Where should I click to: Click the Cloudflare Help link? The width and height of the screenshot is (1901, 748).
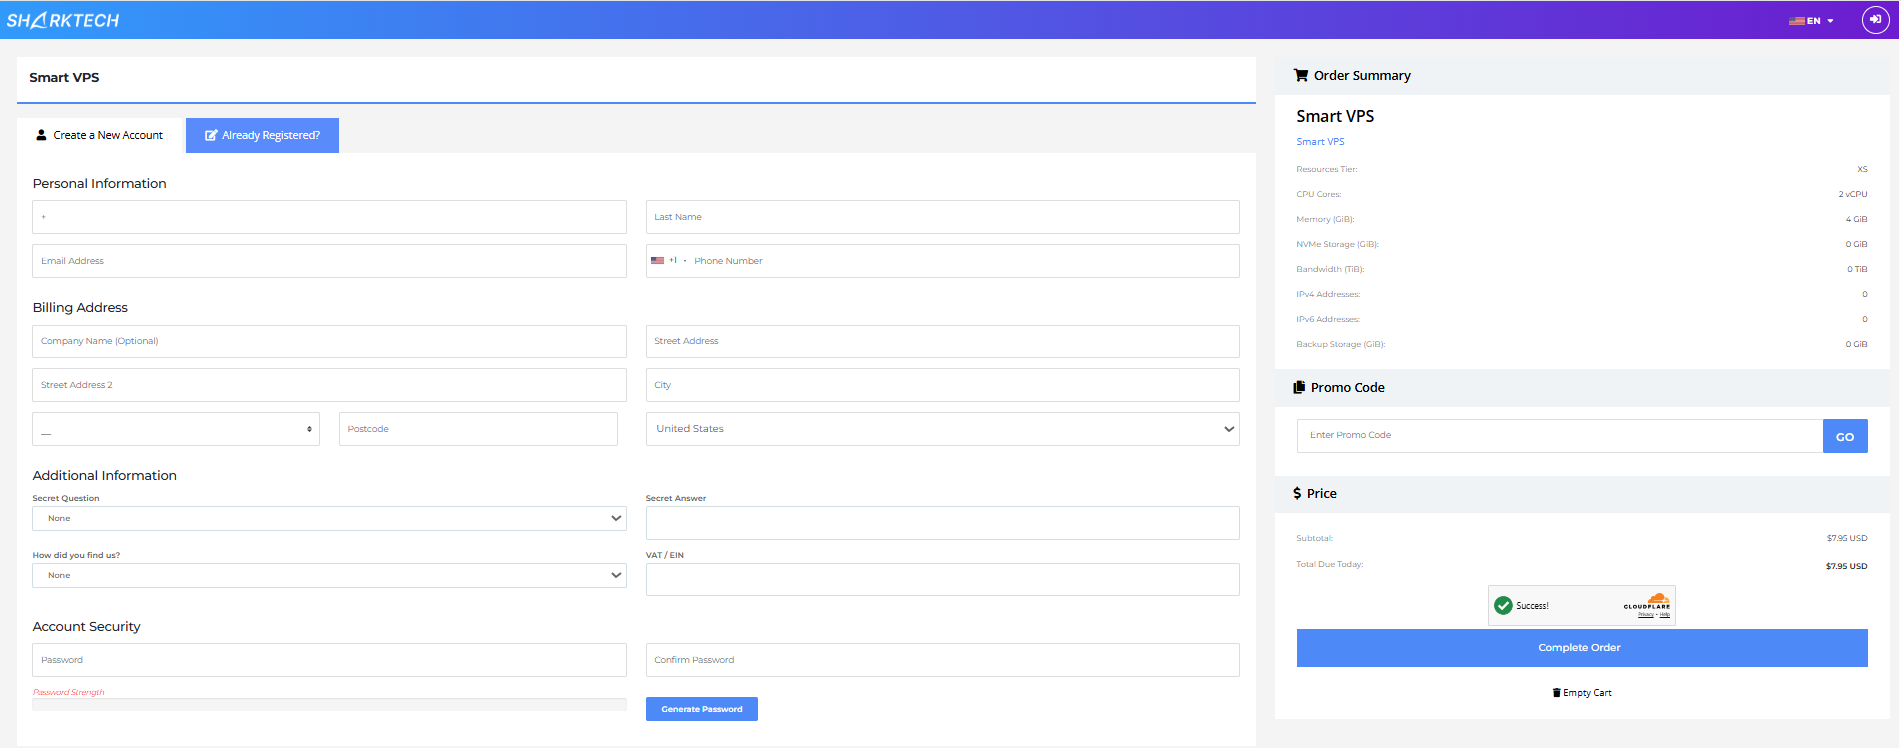tap(1665, 615)
